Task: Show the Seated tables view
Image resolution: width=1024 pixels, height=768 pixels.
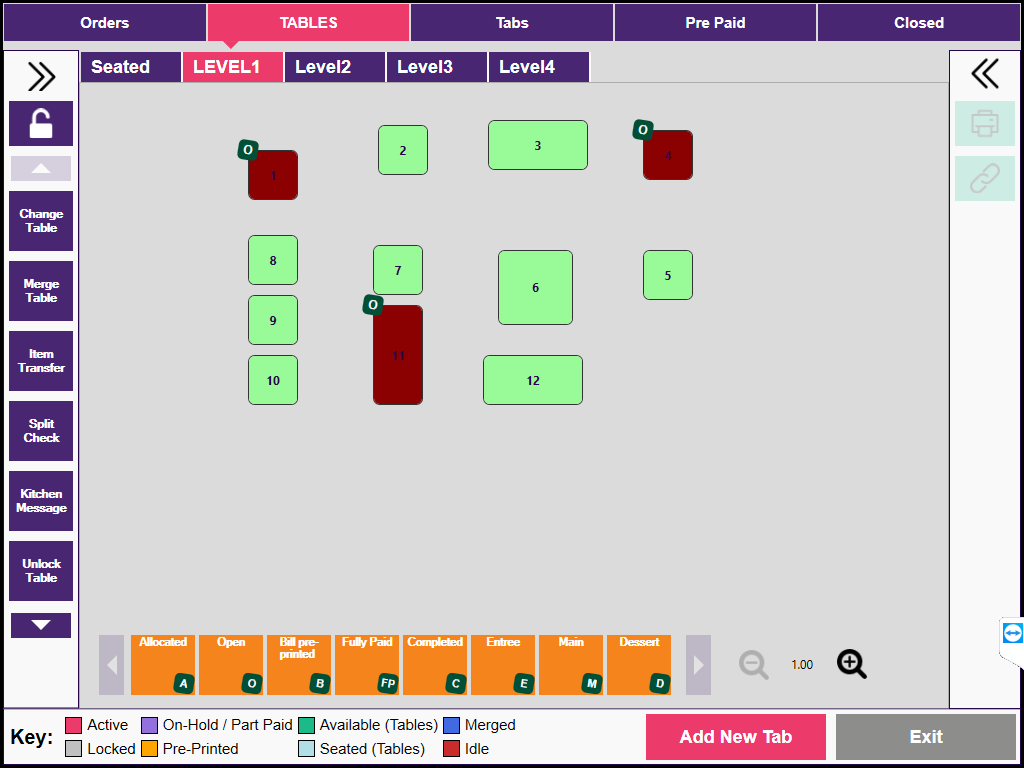Action: point(131,67)
